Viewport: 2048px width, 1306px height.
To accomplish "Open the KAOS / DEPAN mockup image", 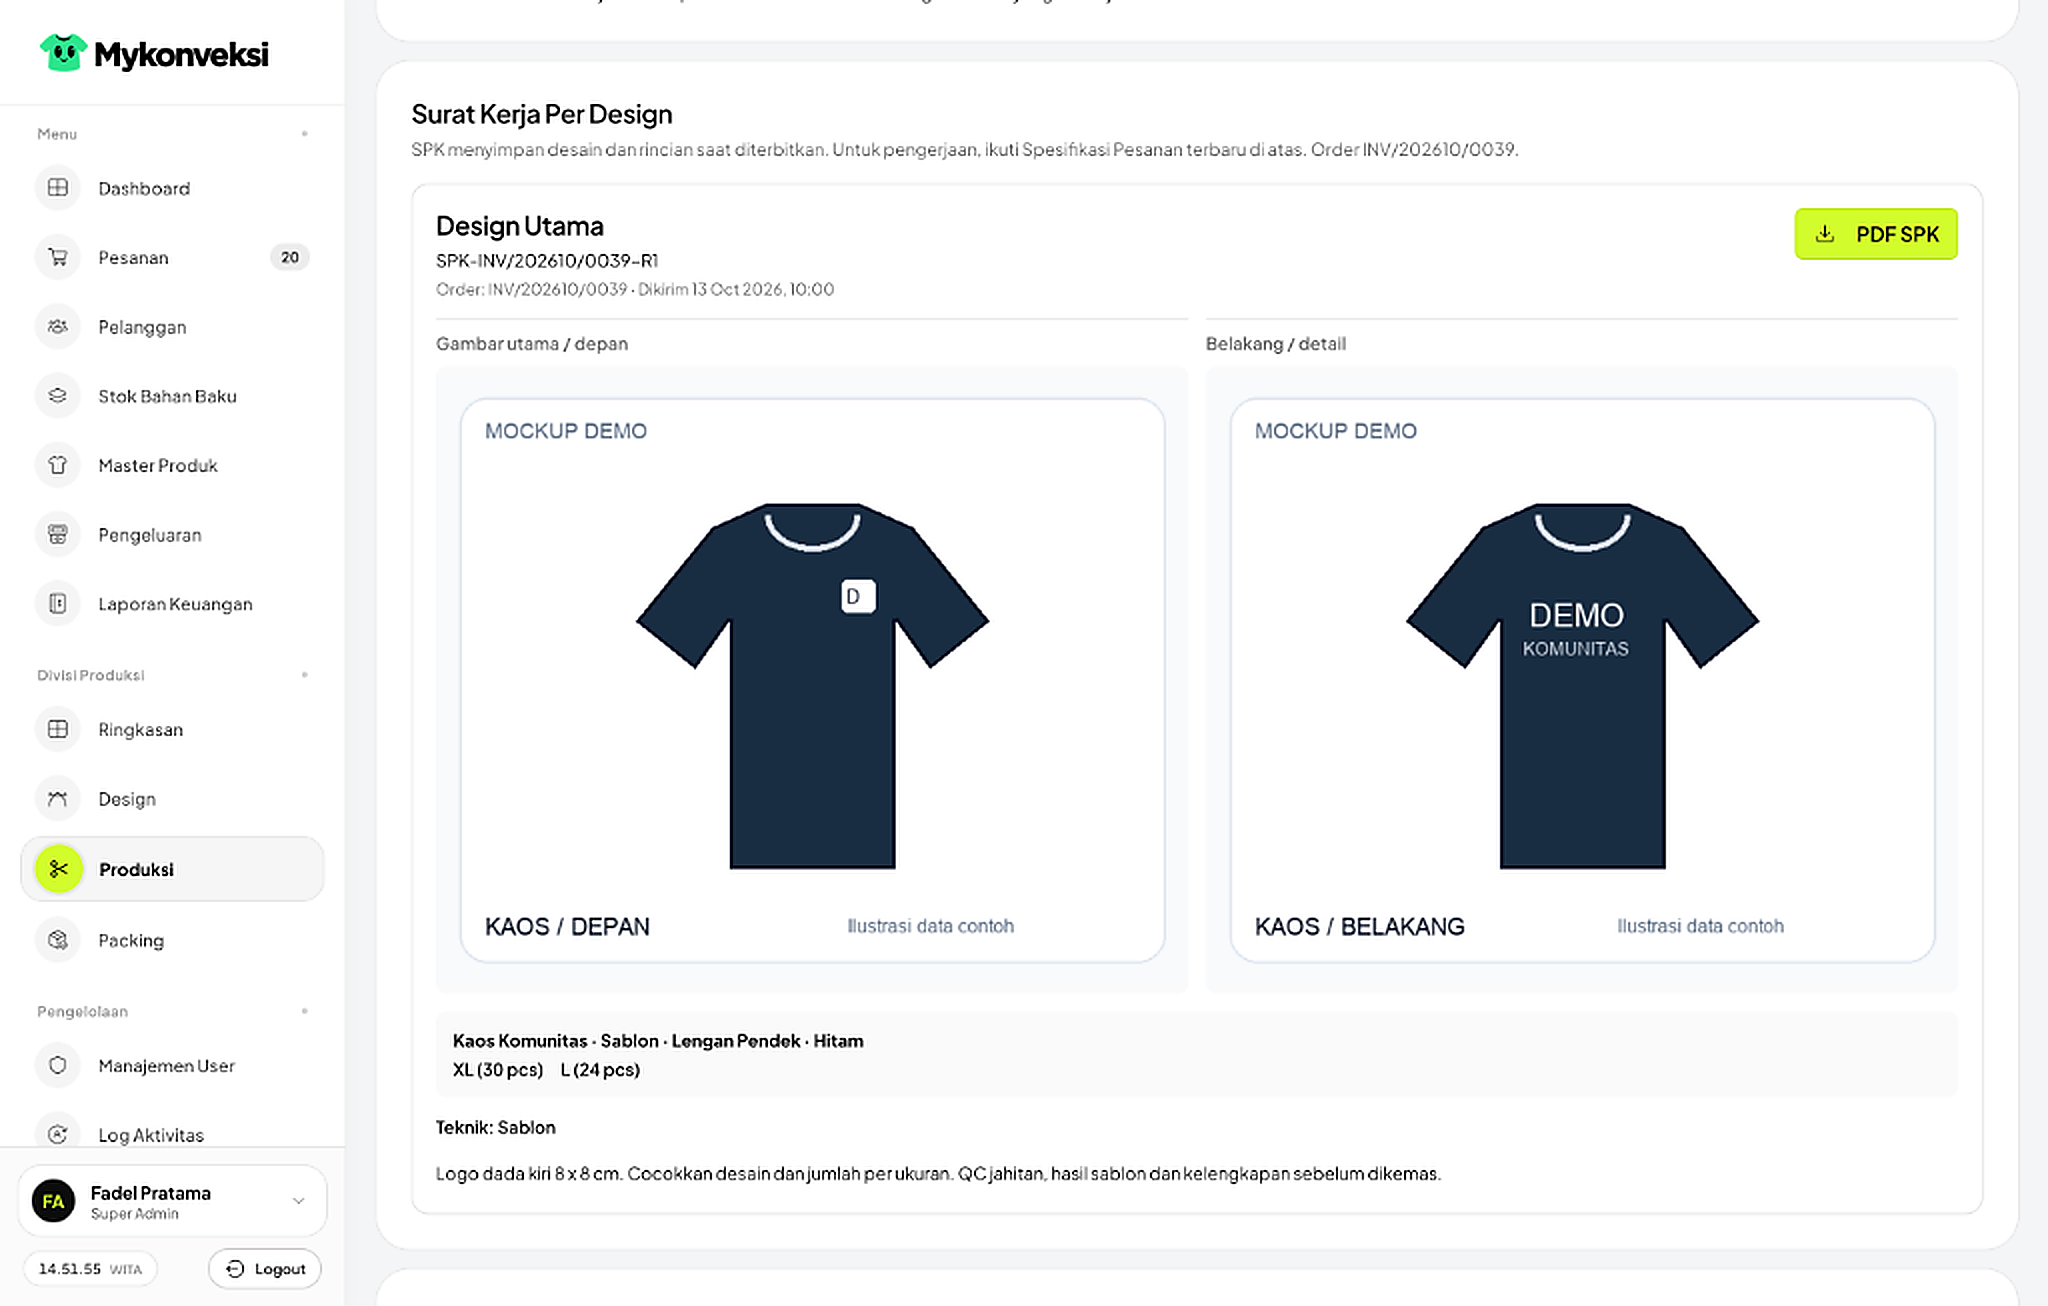I will (x=812, y=680).
